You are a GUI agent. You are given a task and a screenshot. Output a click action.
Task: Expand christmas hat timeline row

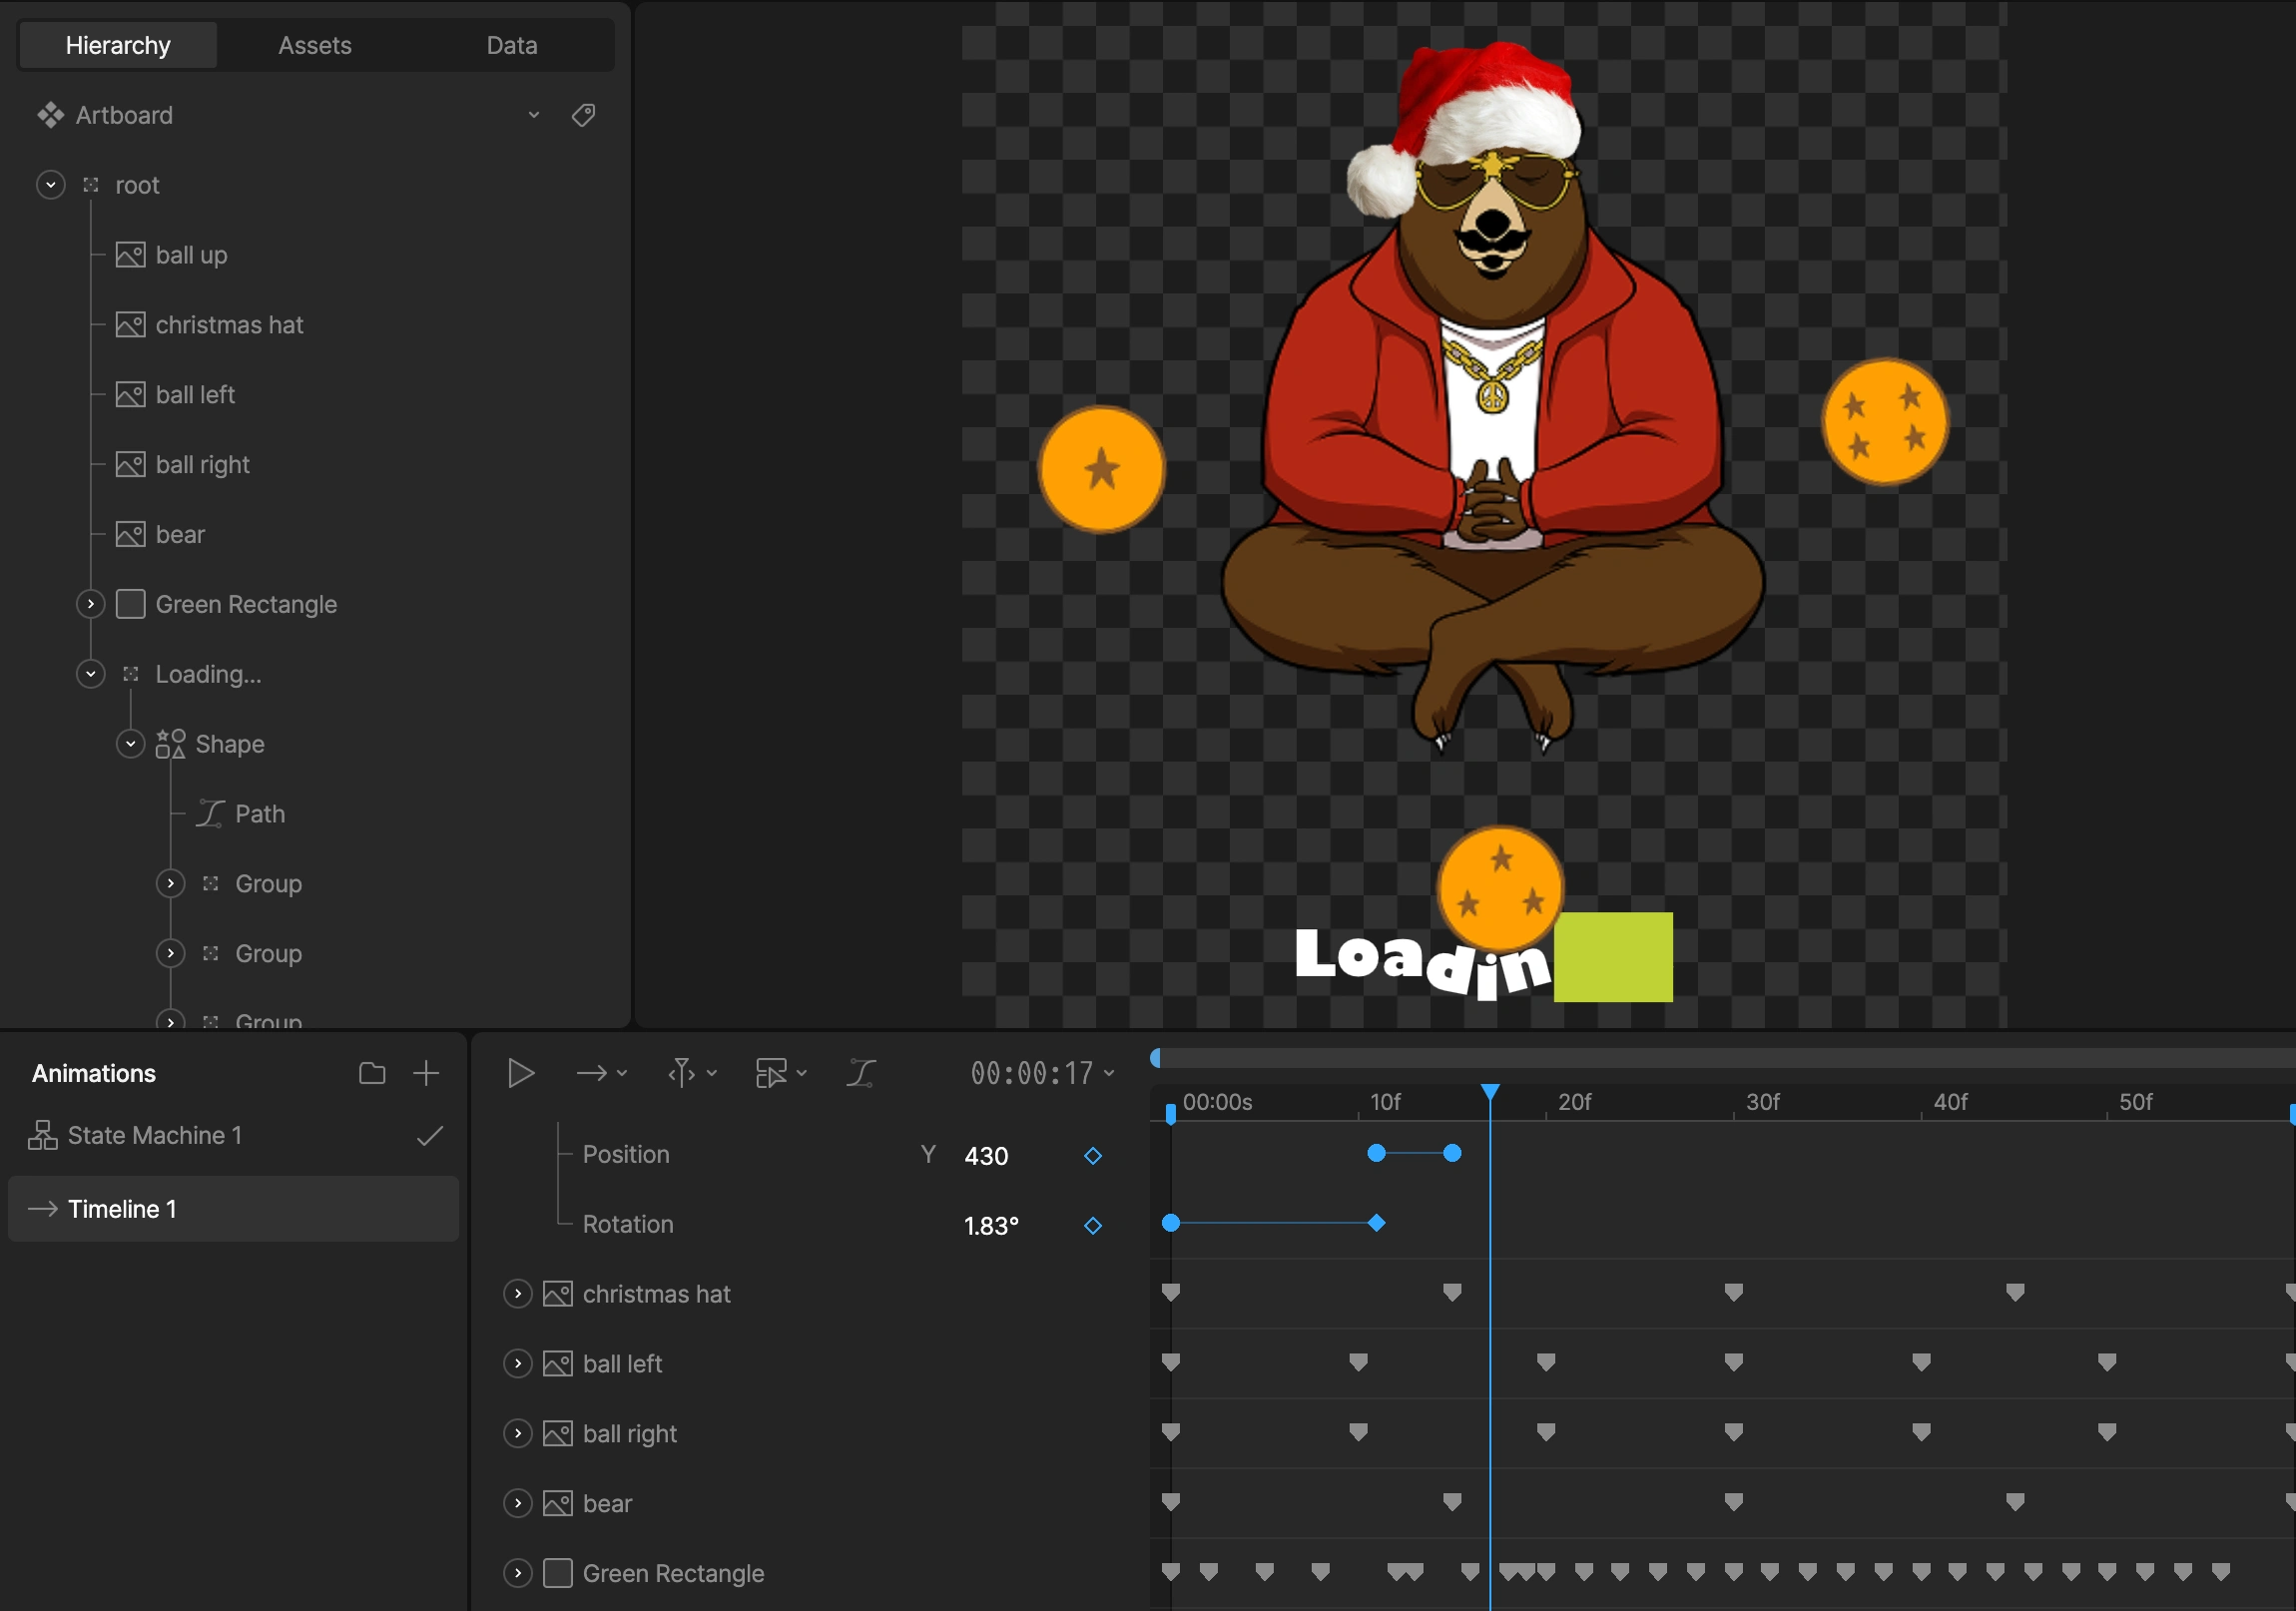(517, 1294)
